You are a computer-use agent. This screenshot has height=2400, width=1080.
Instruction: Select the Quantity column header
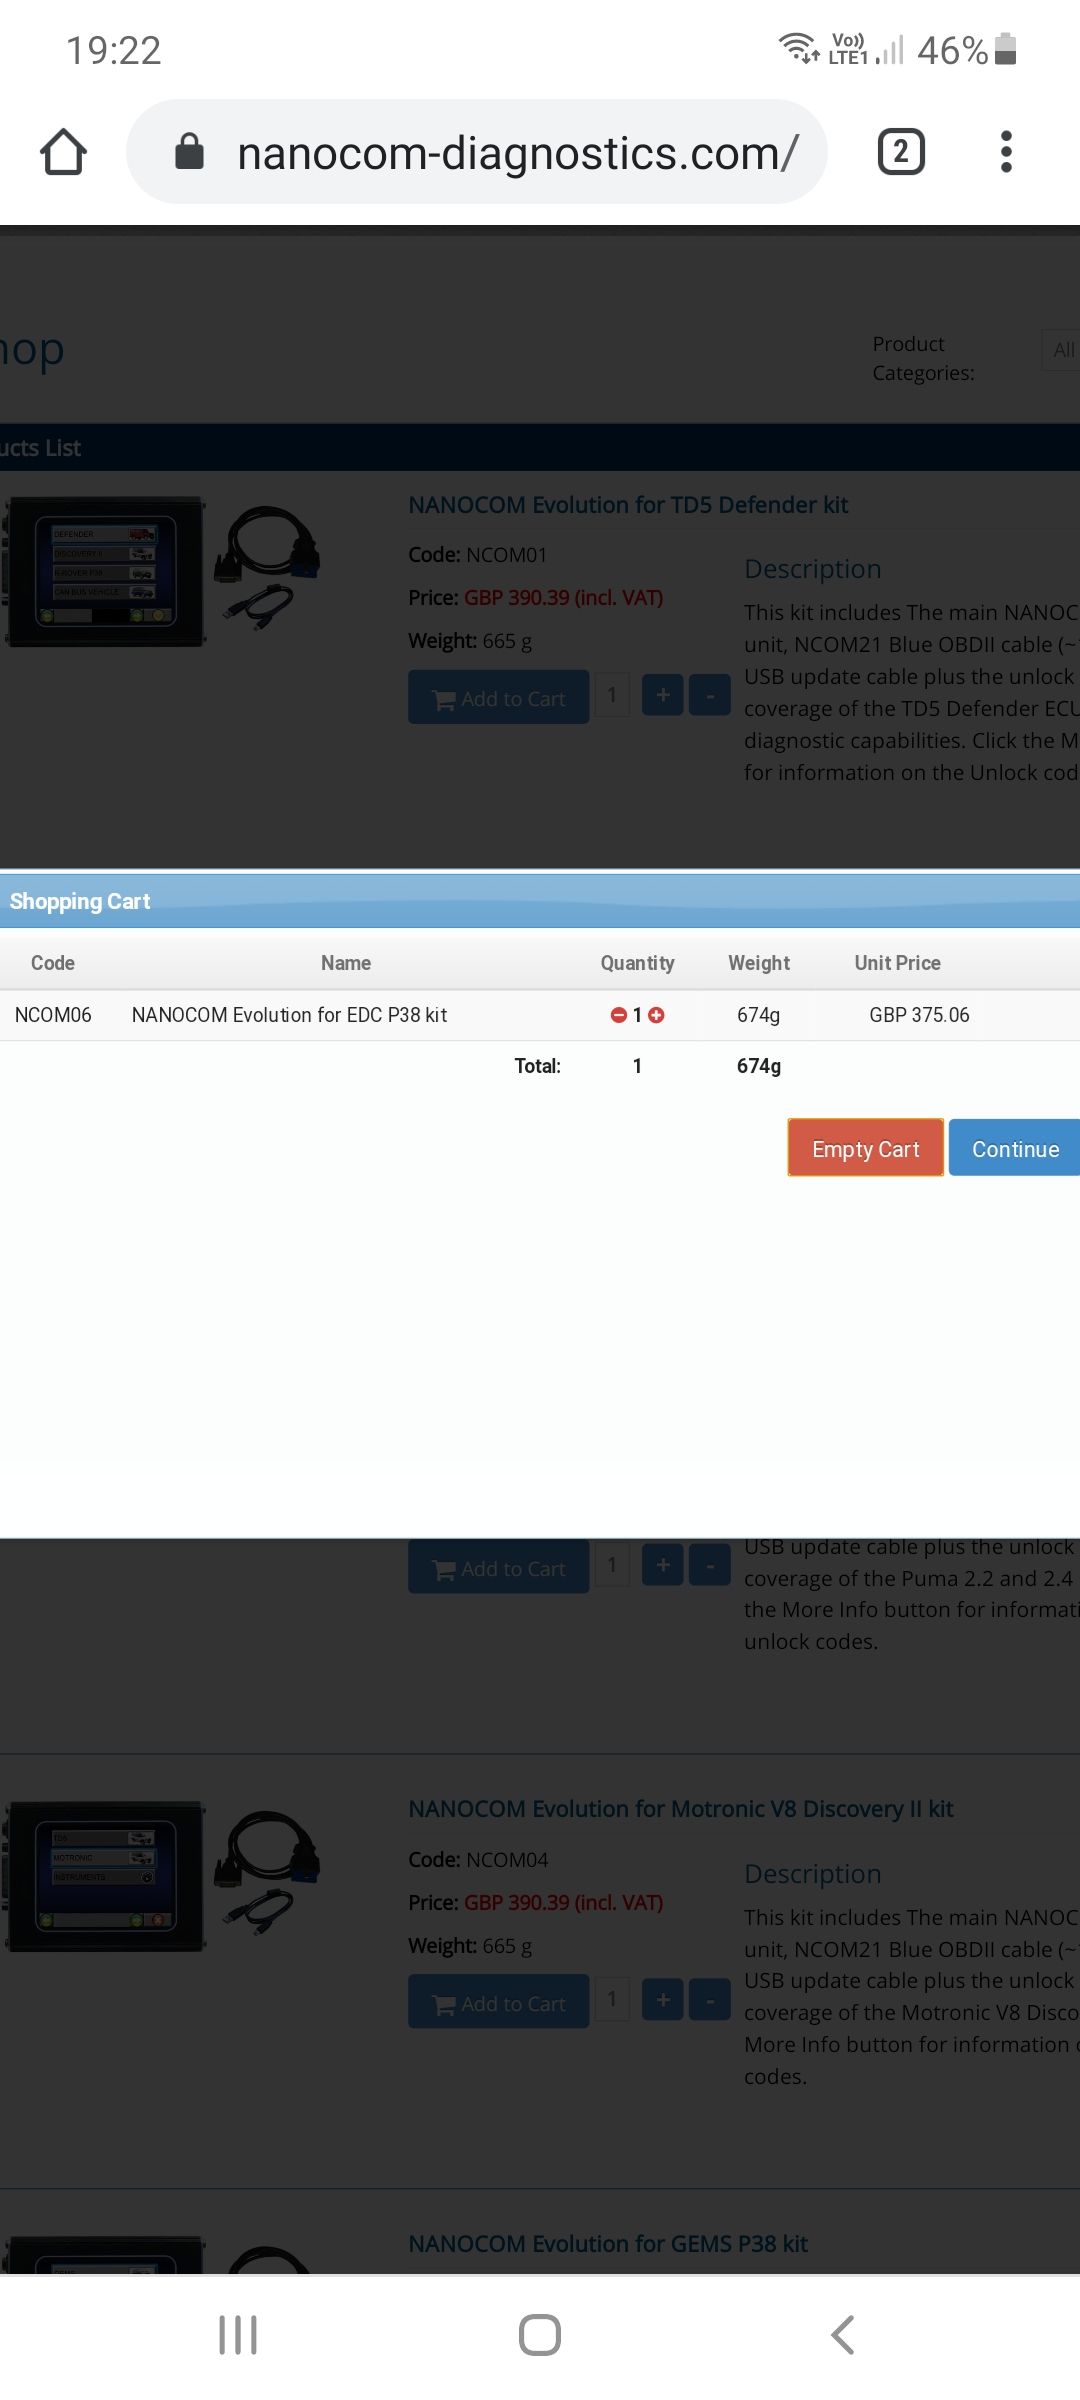coord(637,963)
